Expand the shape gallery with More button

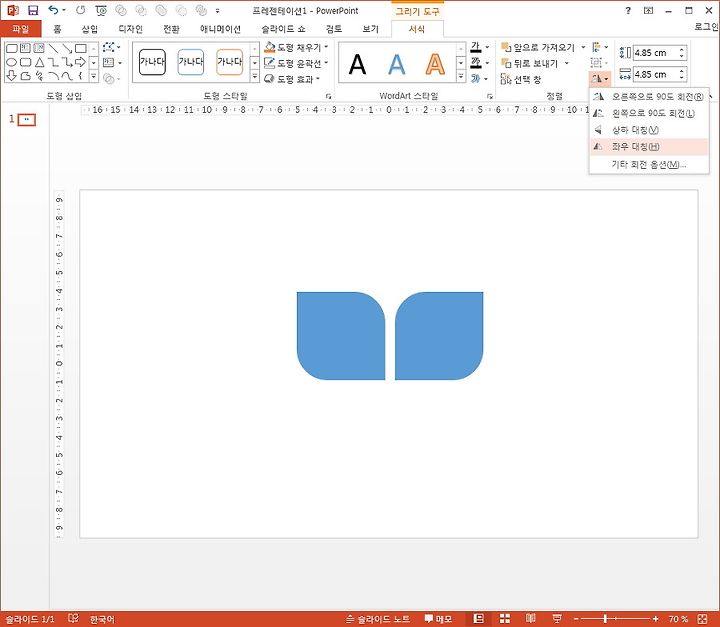tap(94, 76)
